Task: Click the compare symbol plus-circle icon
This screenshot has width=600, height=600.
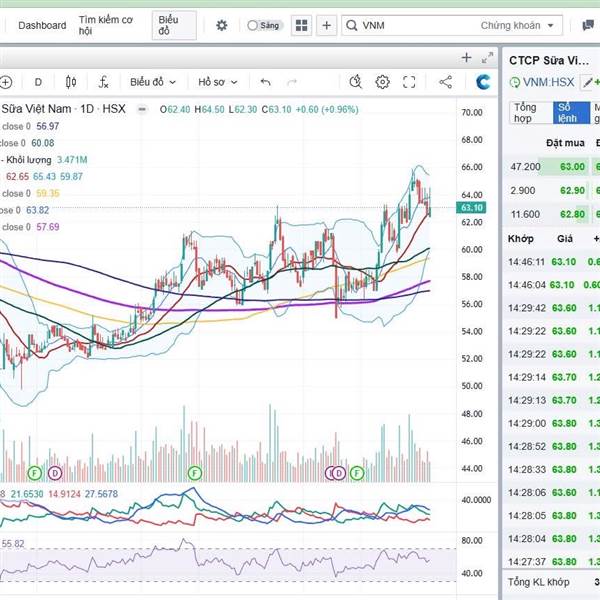Action: tap(6, 82)
